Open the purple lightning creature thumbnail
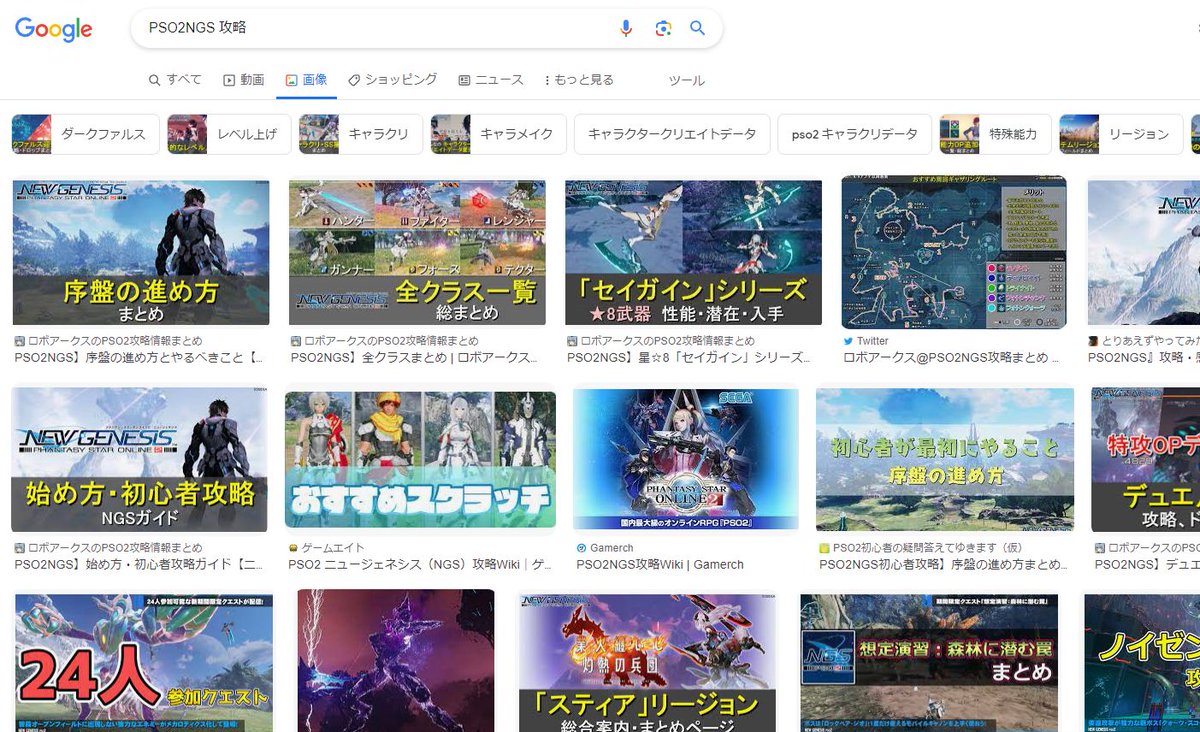Screen dimensions: 1200x732 tap(396, 660)
